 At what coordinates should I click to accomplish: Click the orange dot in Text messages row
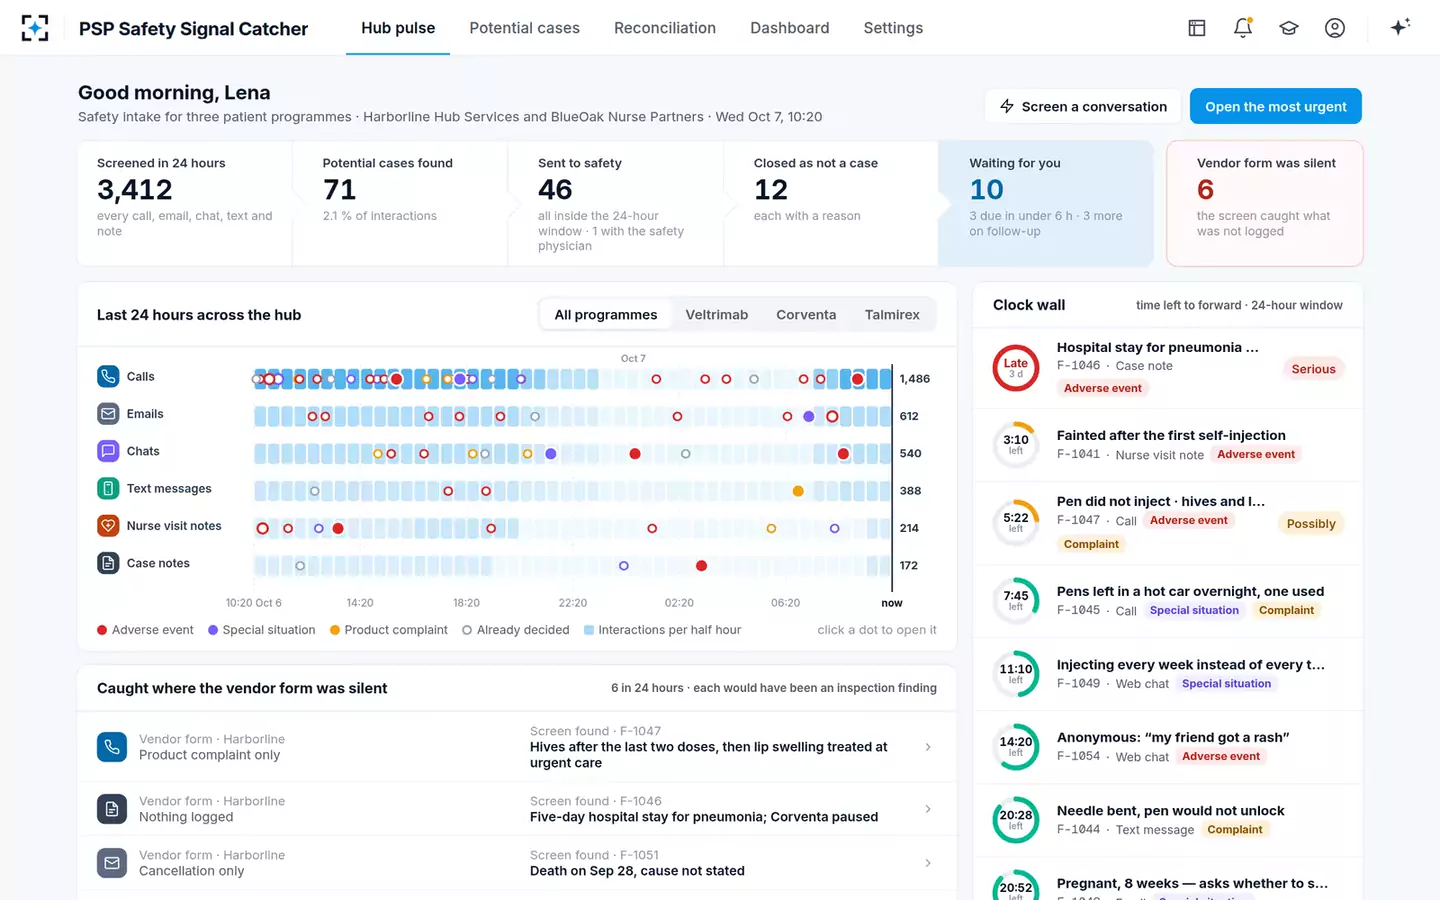pyautogui.click(x=798, y=491)
